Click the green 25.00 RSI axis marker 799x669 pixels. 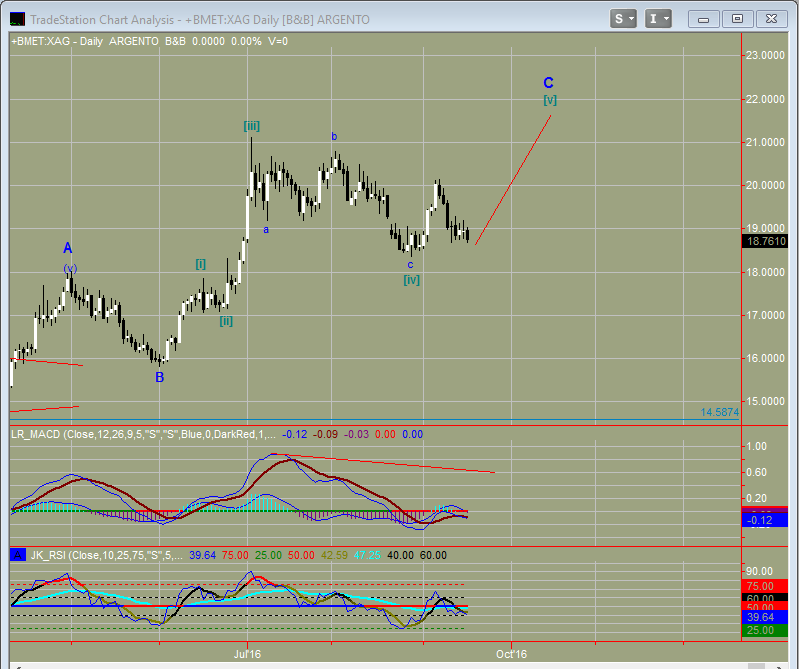pos(765,630)
